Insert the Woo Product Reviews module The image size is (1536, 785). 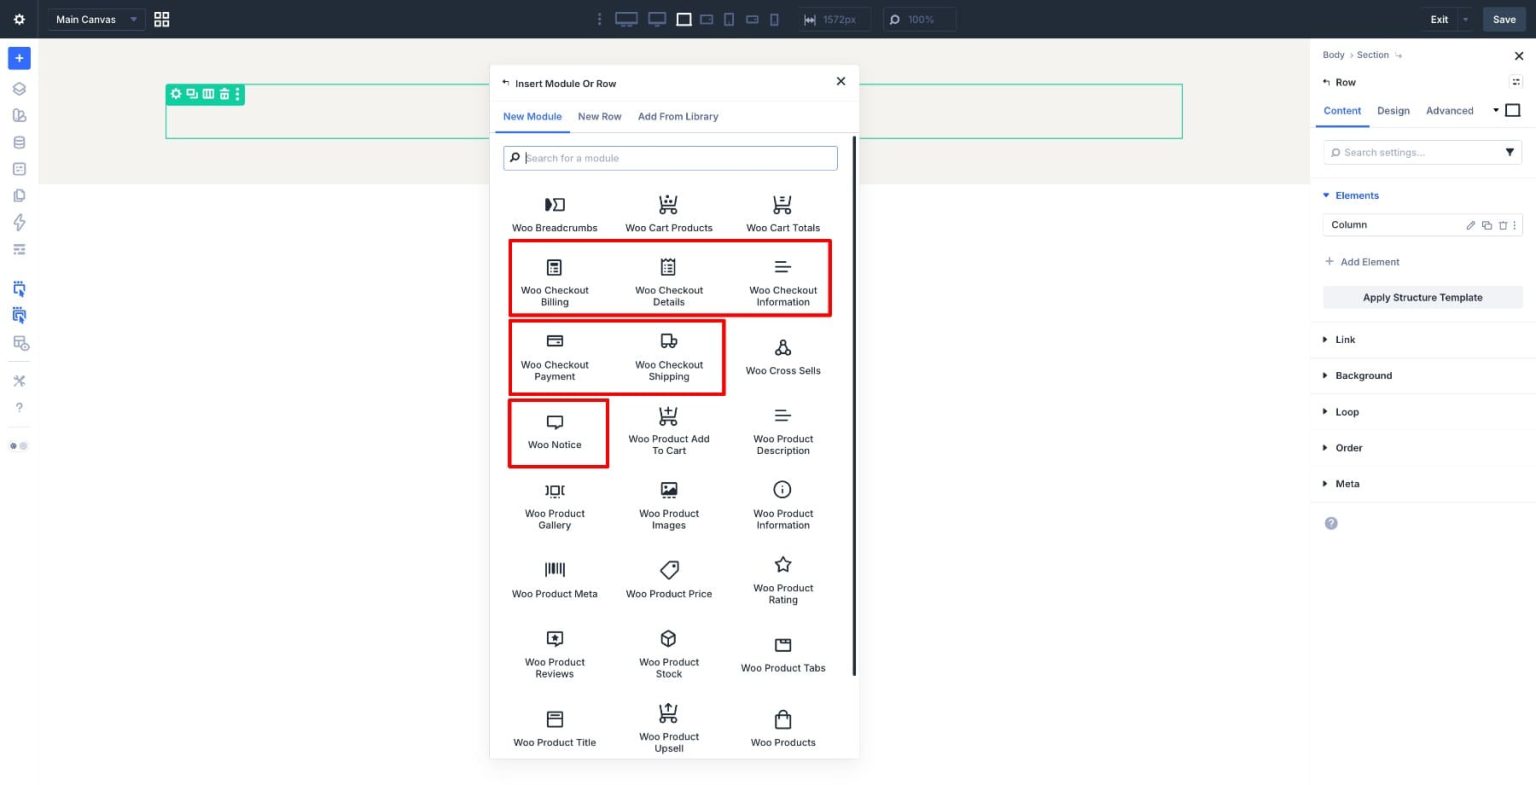pyautogui.click(x=555, y=655)
